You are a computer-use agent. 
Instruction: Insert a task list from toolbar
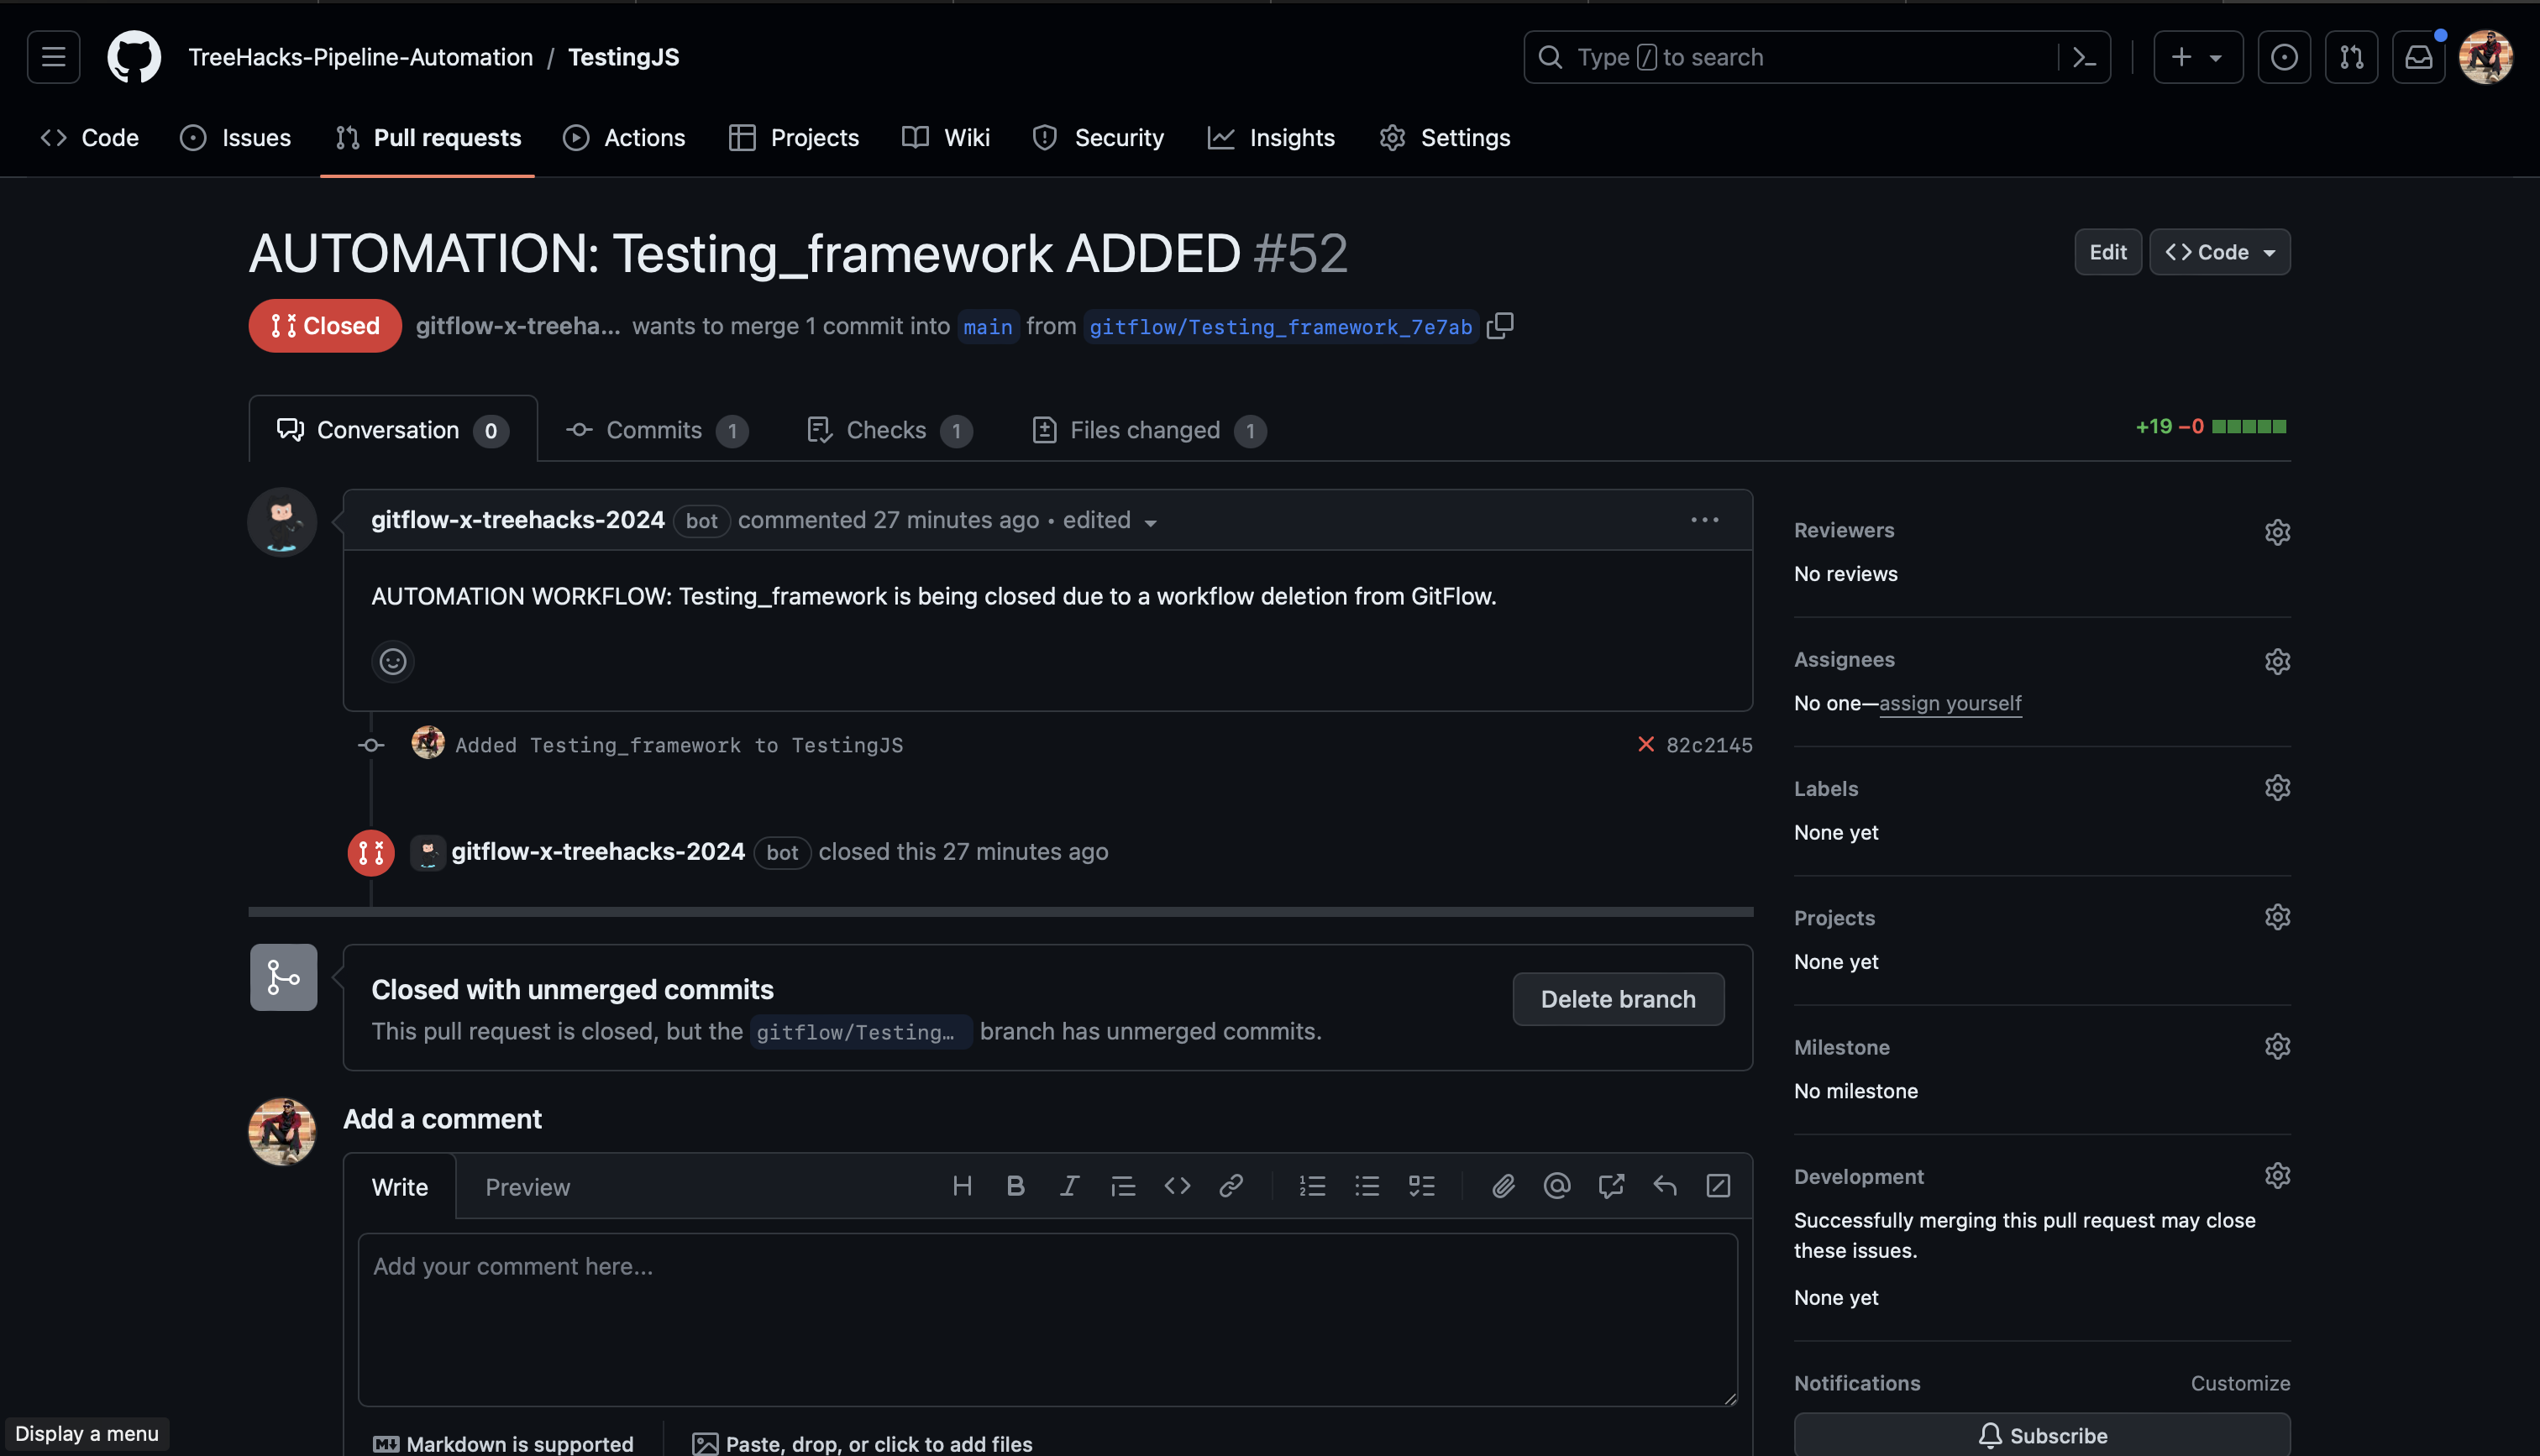point(1421,1186)
